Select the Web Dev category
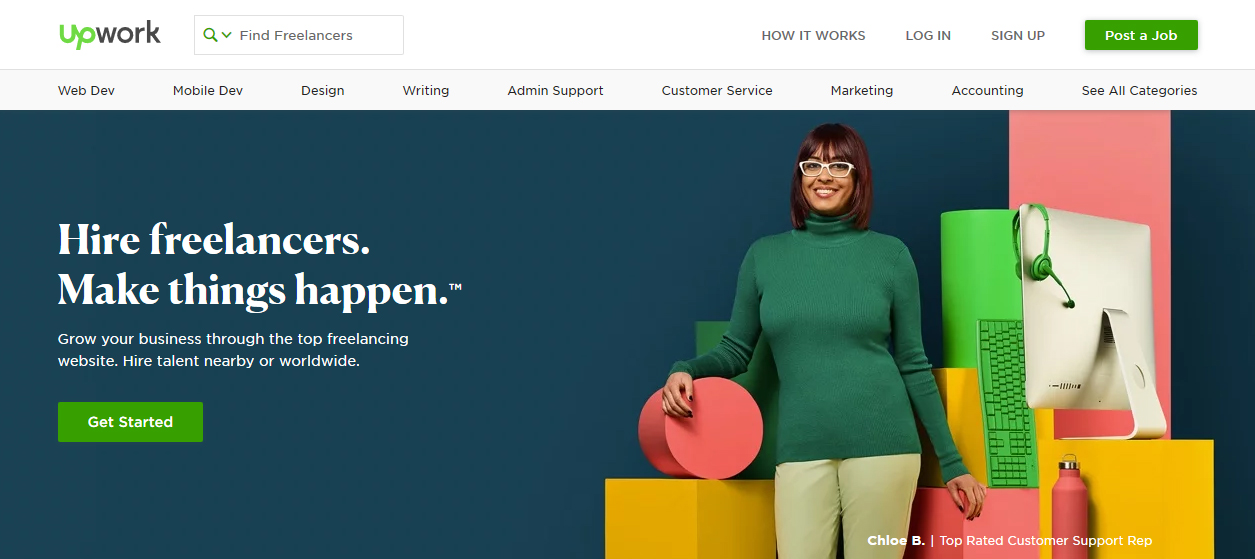This screenshot has height=559, width=1255. pyautogui.click(x=86, y=90)
